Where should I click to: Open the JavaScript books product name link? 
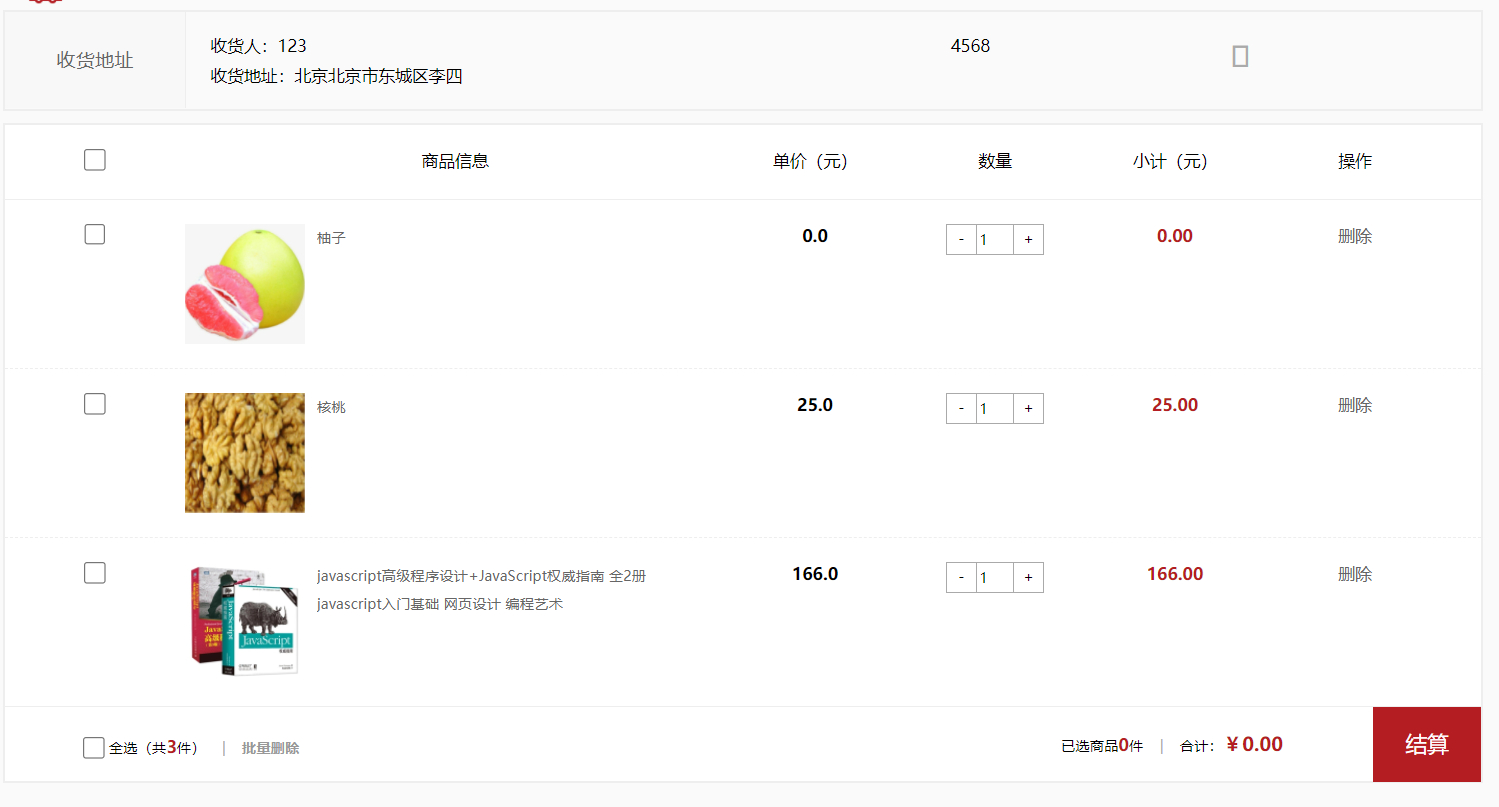[480, 576]
